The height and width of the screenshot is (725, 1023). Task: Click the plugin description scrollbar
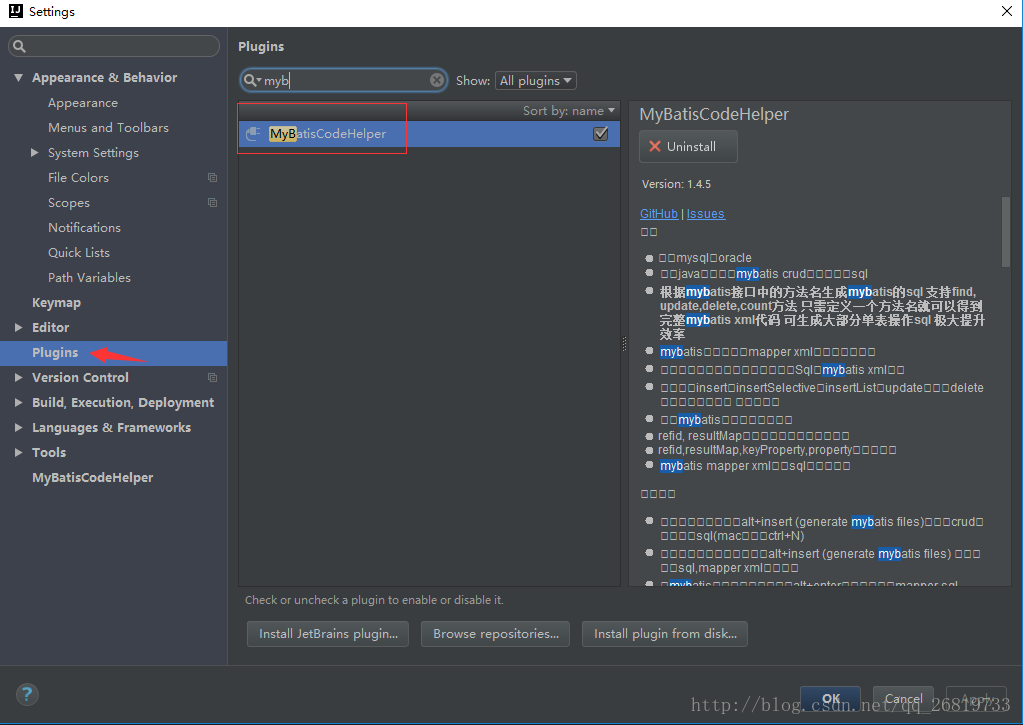click(x=1005, y=232)
